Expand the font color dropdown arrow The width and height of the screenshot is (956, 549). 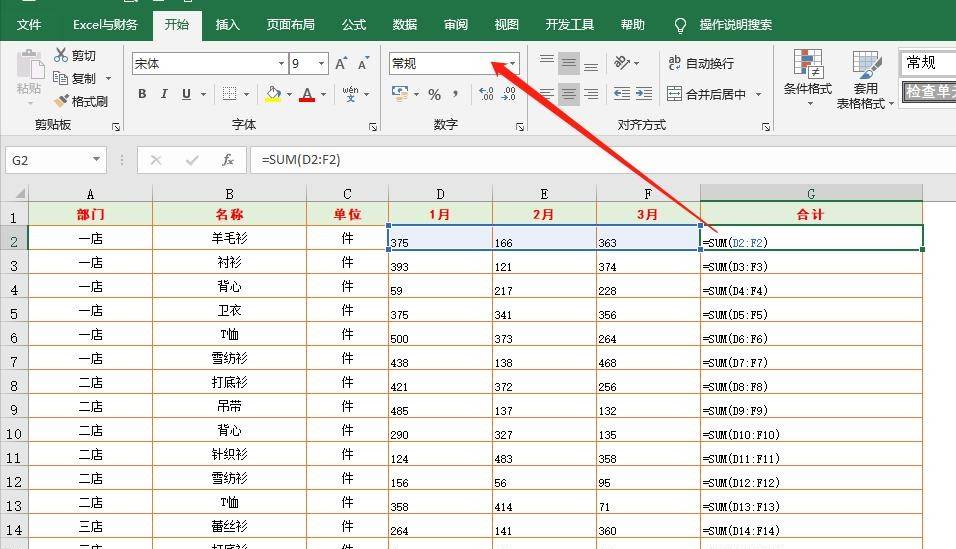[323, 94]
